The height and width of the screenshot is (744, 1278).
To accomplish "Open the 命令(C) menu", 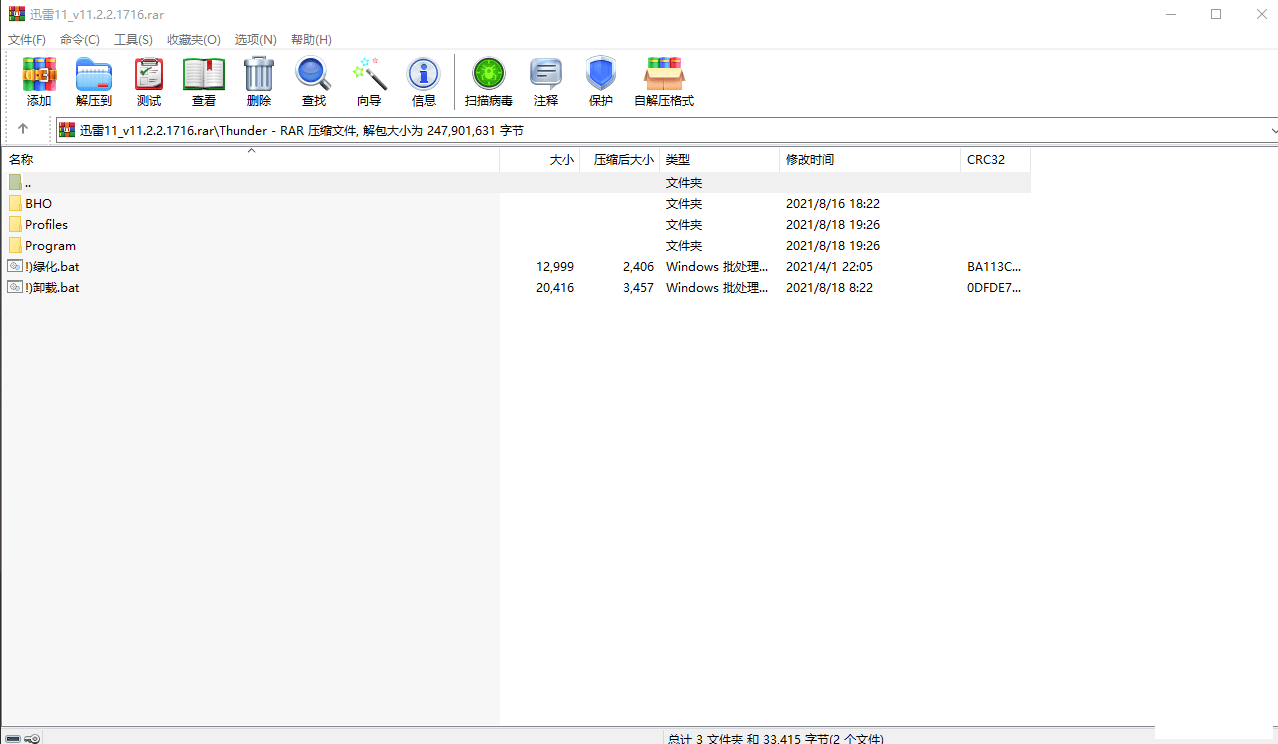I will (80, 39).
